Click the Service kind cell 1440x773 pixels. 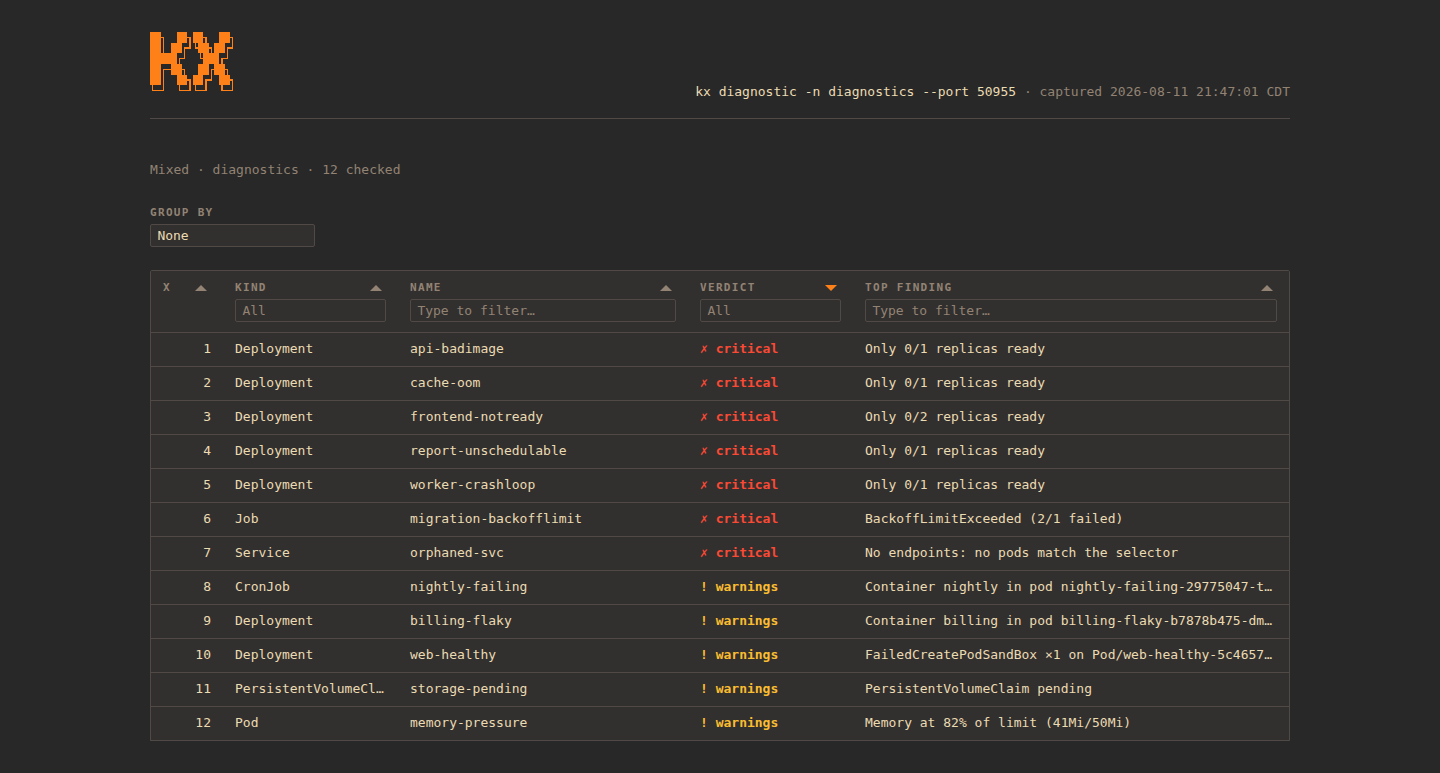pyautogui.click(x=262, y=553)
